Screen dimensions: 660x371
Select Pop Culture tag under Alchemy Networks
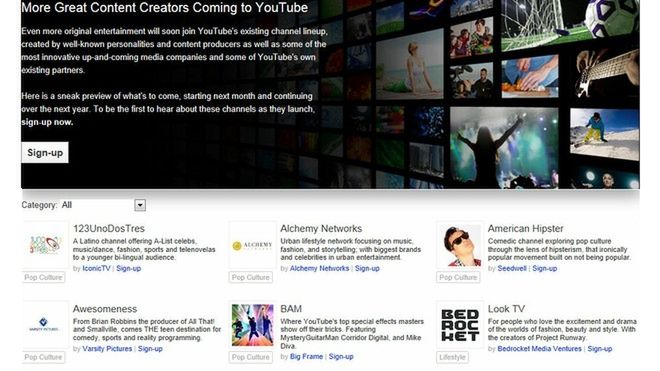[x=251, y=278]
